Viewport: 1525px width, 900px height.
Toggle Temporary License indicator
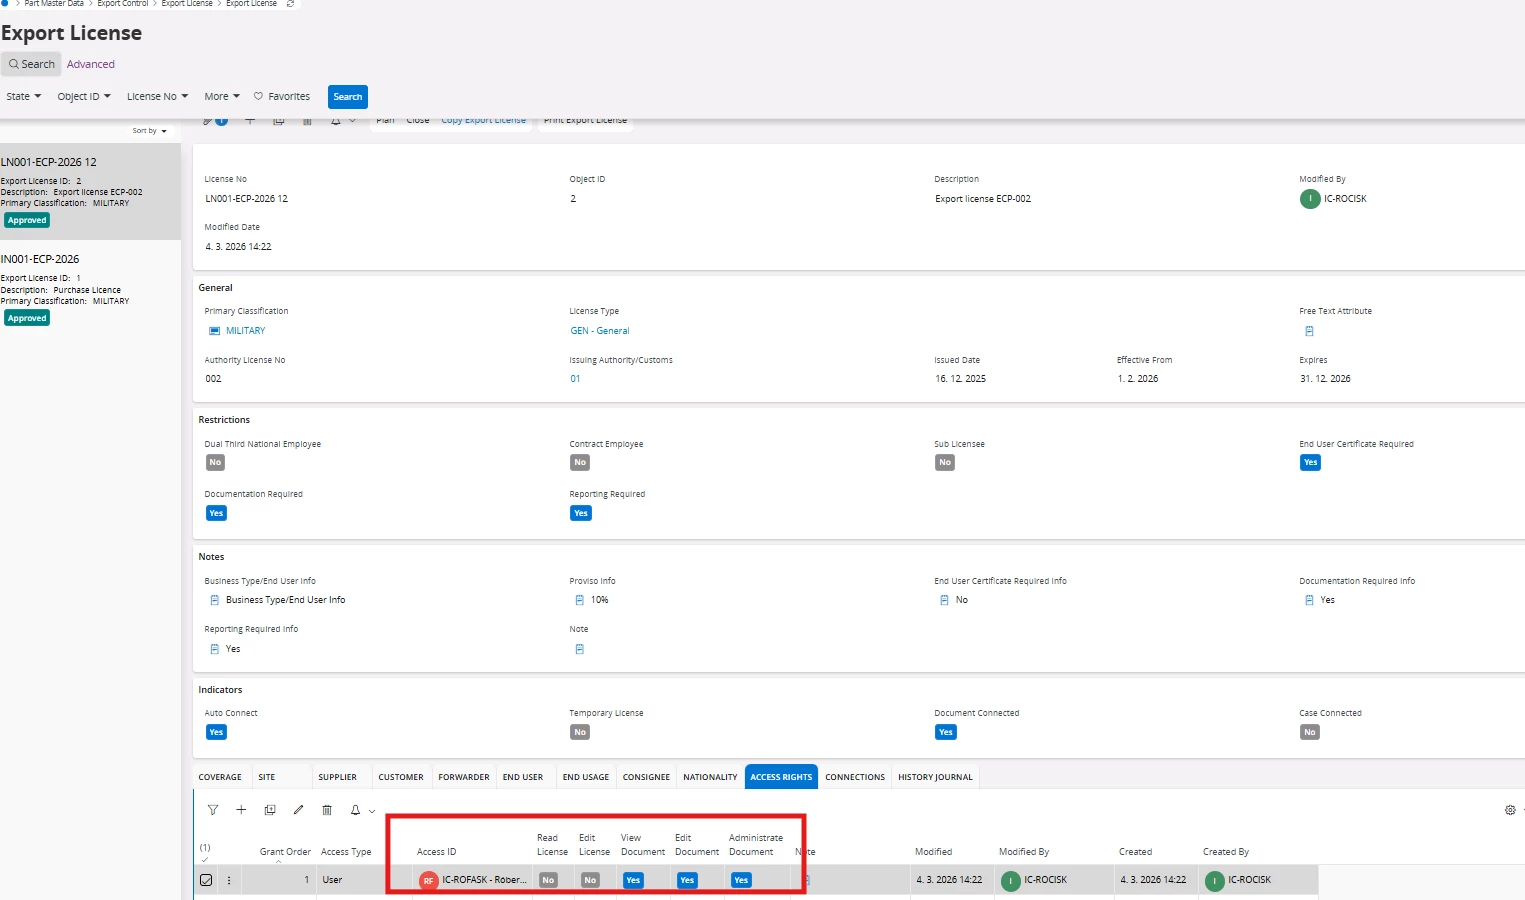coord(580,732)
